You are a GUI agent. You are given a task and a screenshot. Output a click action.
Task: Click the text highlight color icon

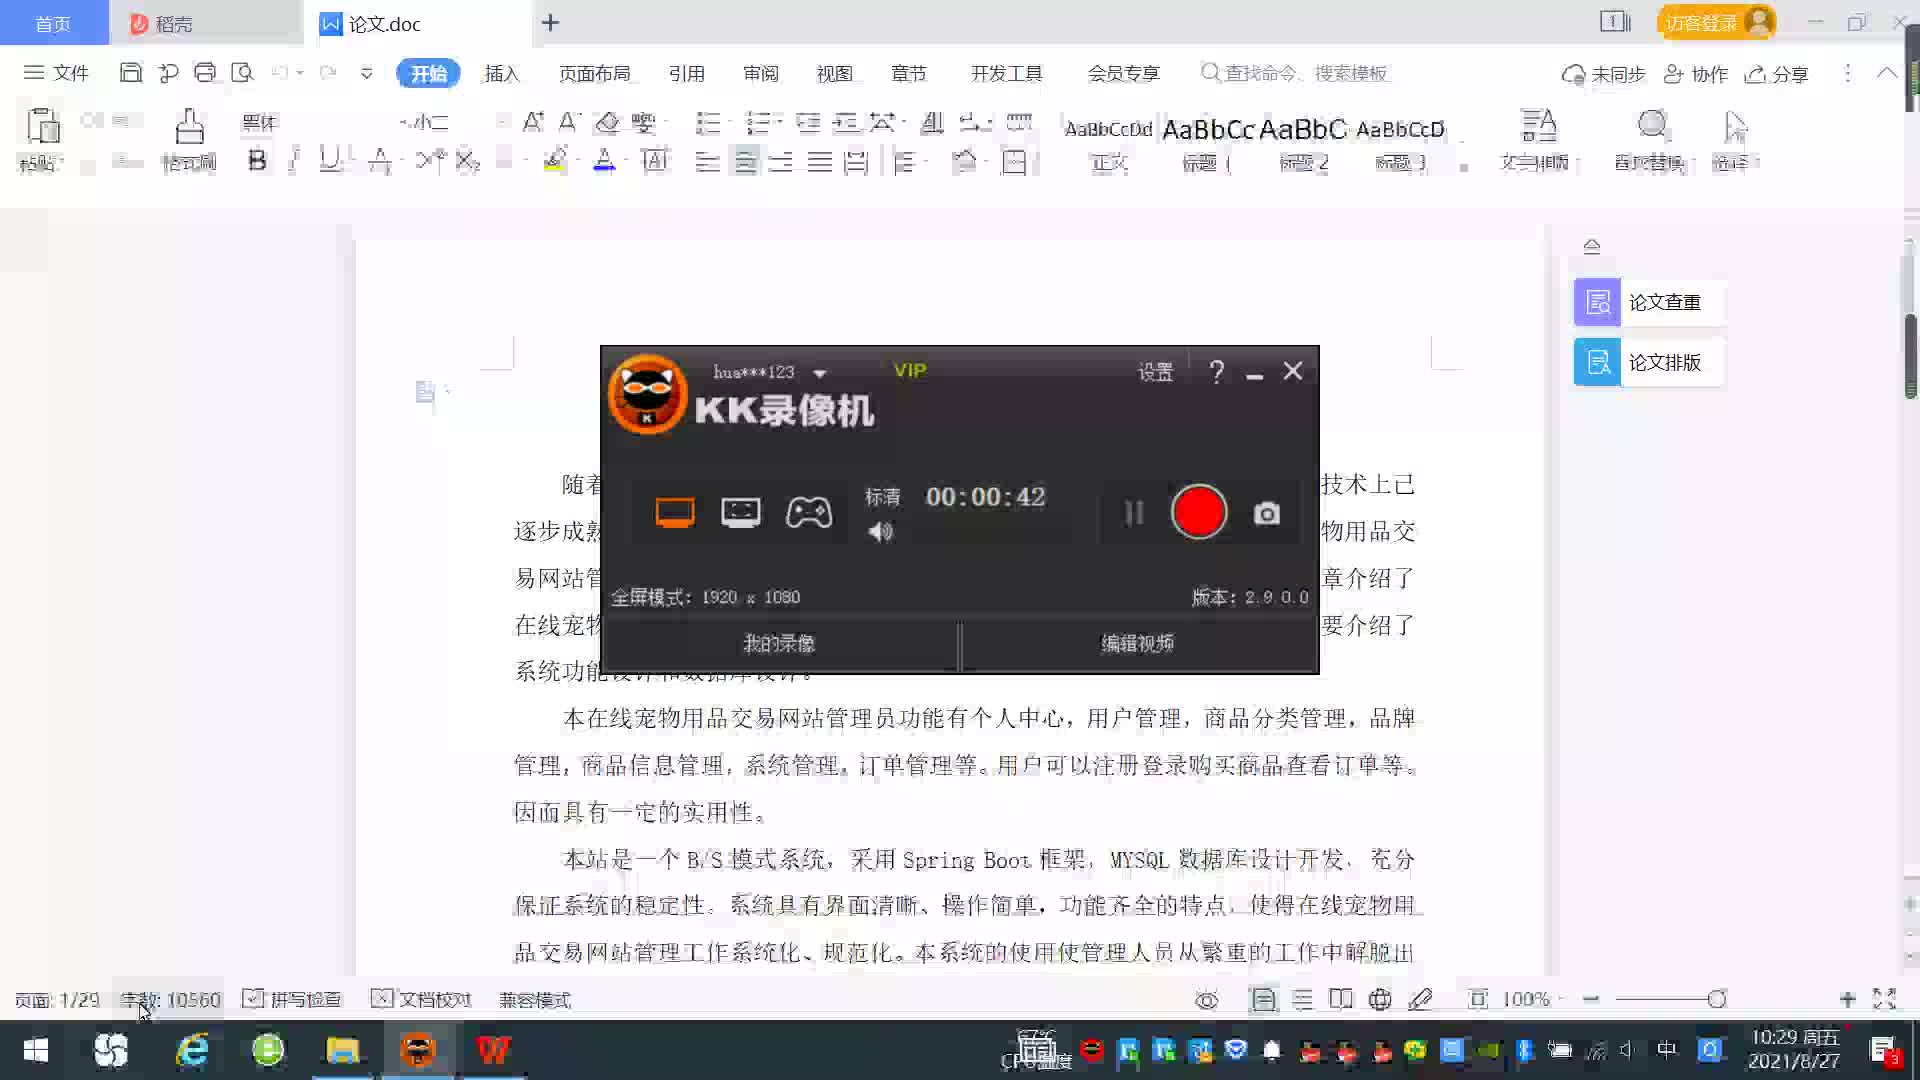point(555,161)
